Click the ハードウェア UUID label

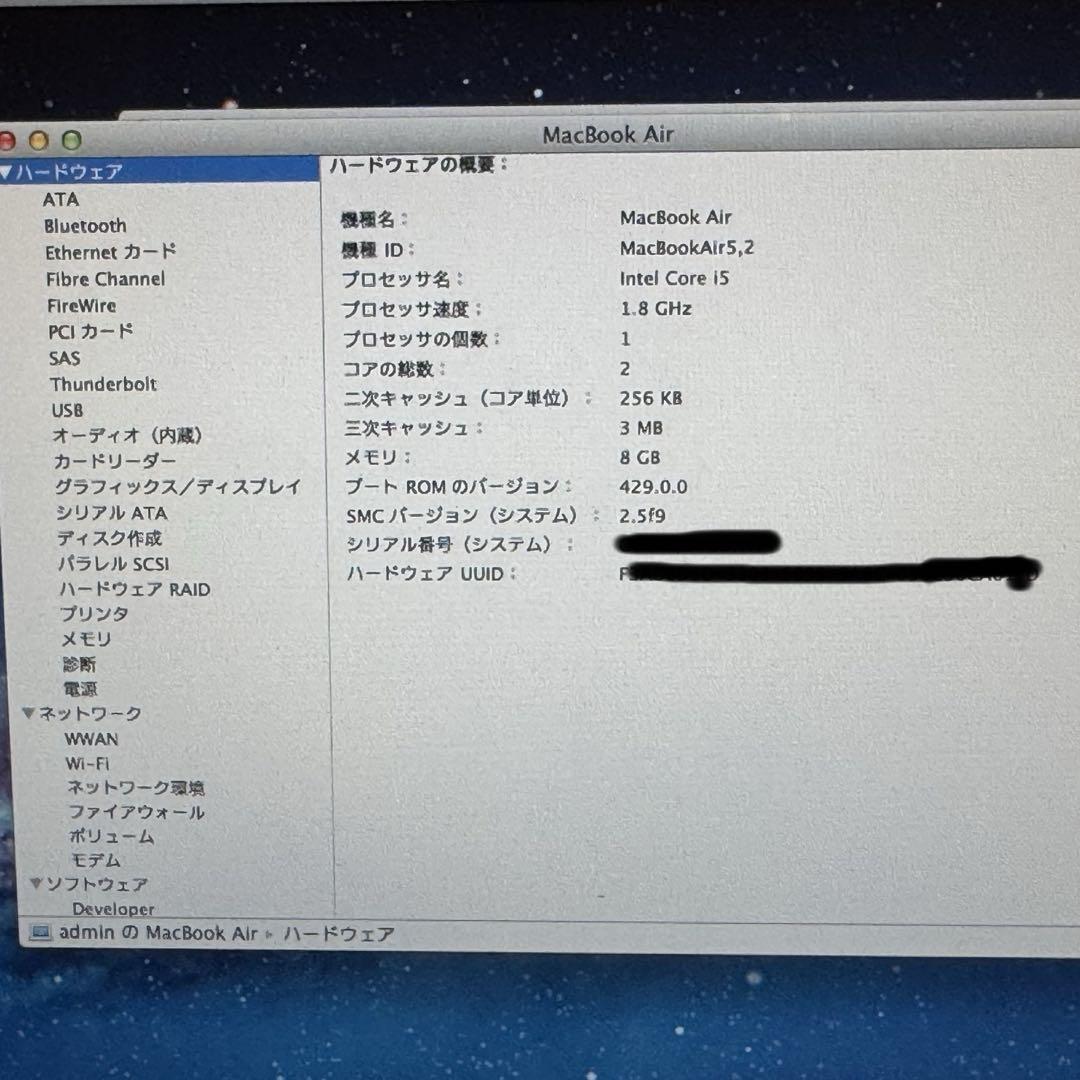pyautogui.click(x=432, y=574)
